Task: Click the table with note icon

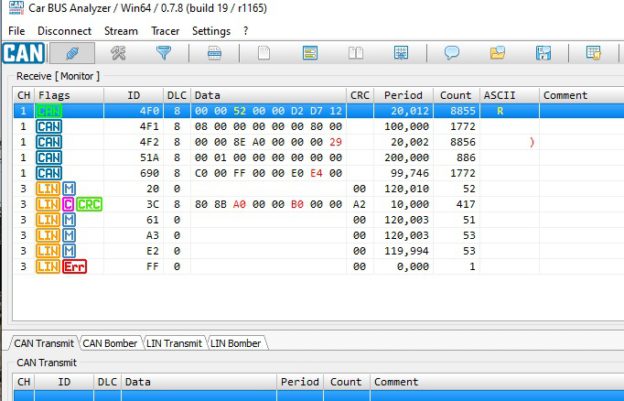Action: 594,53
